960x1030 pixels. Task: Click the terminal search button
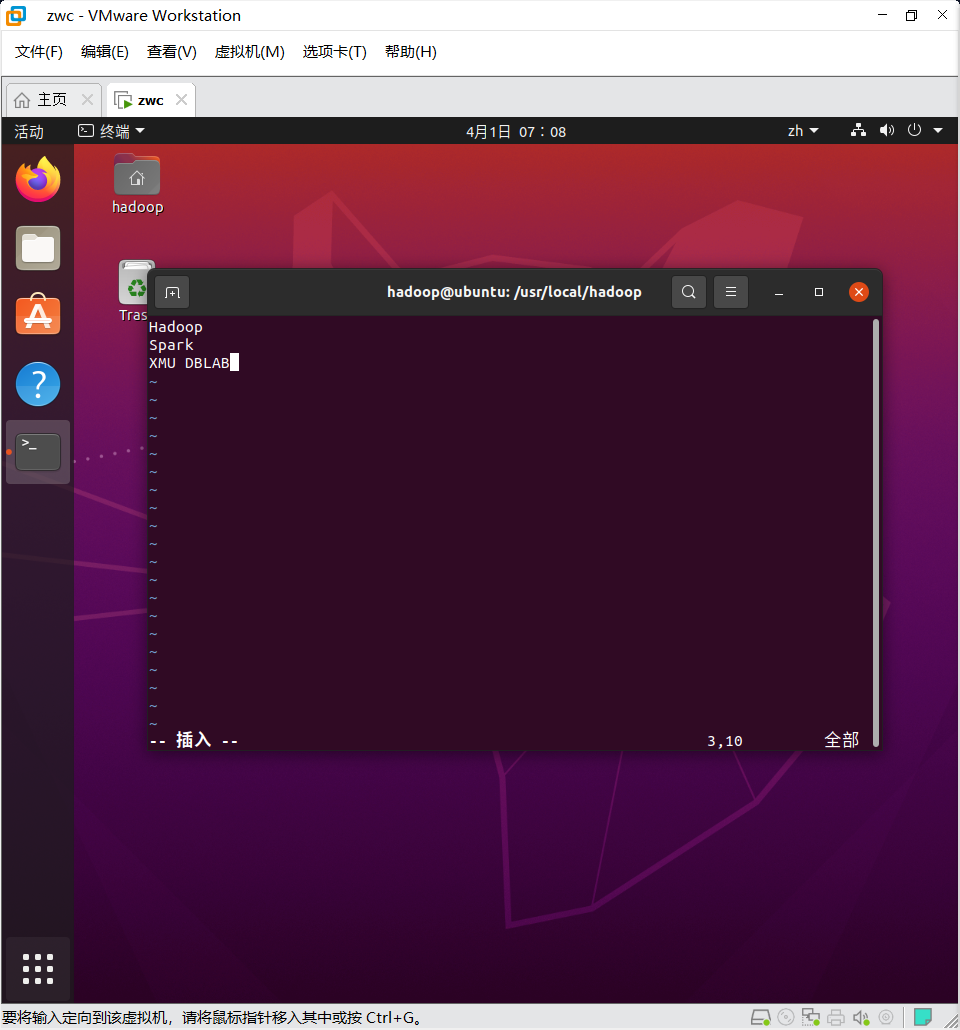click(689, 292)
